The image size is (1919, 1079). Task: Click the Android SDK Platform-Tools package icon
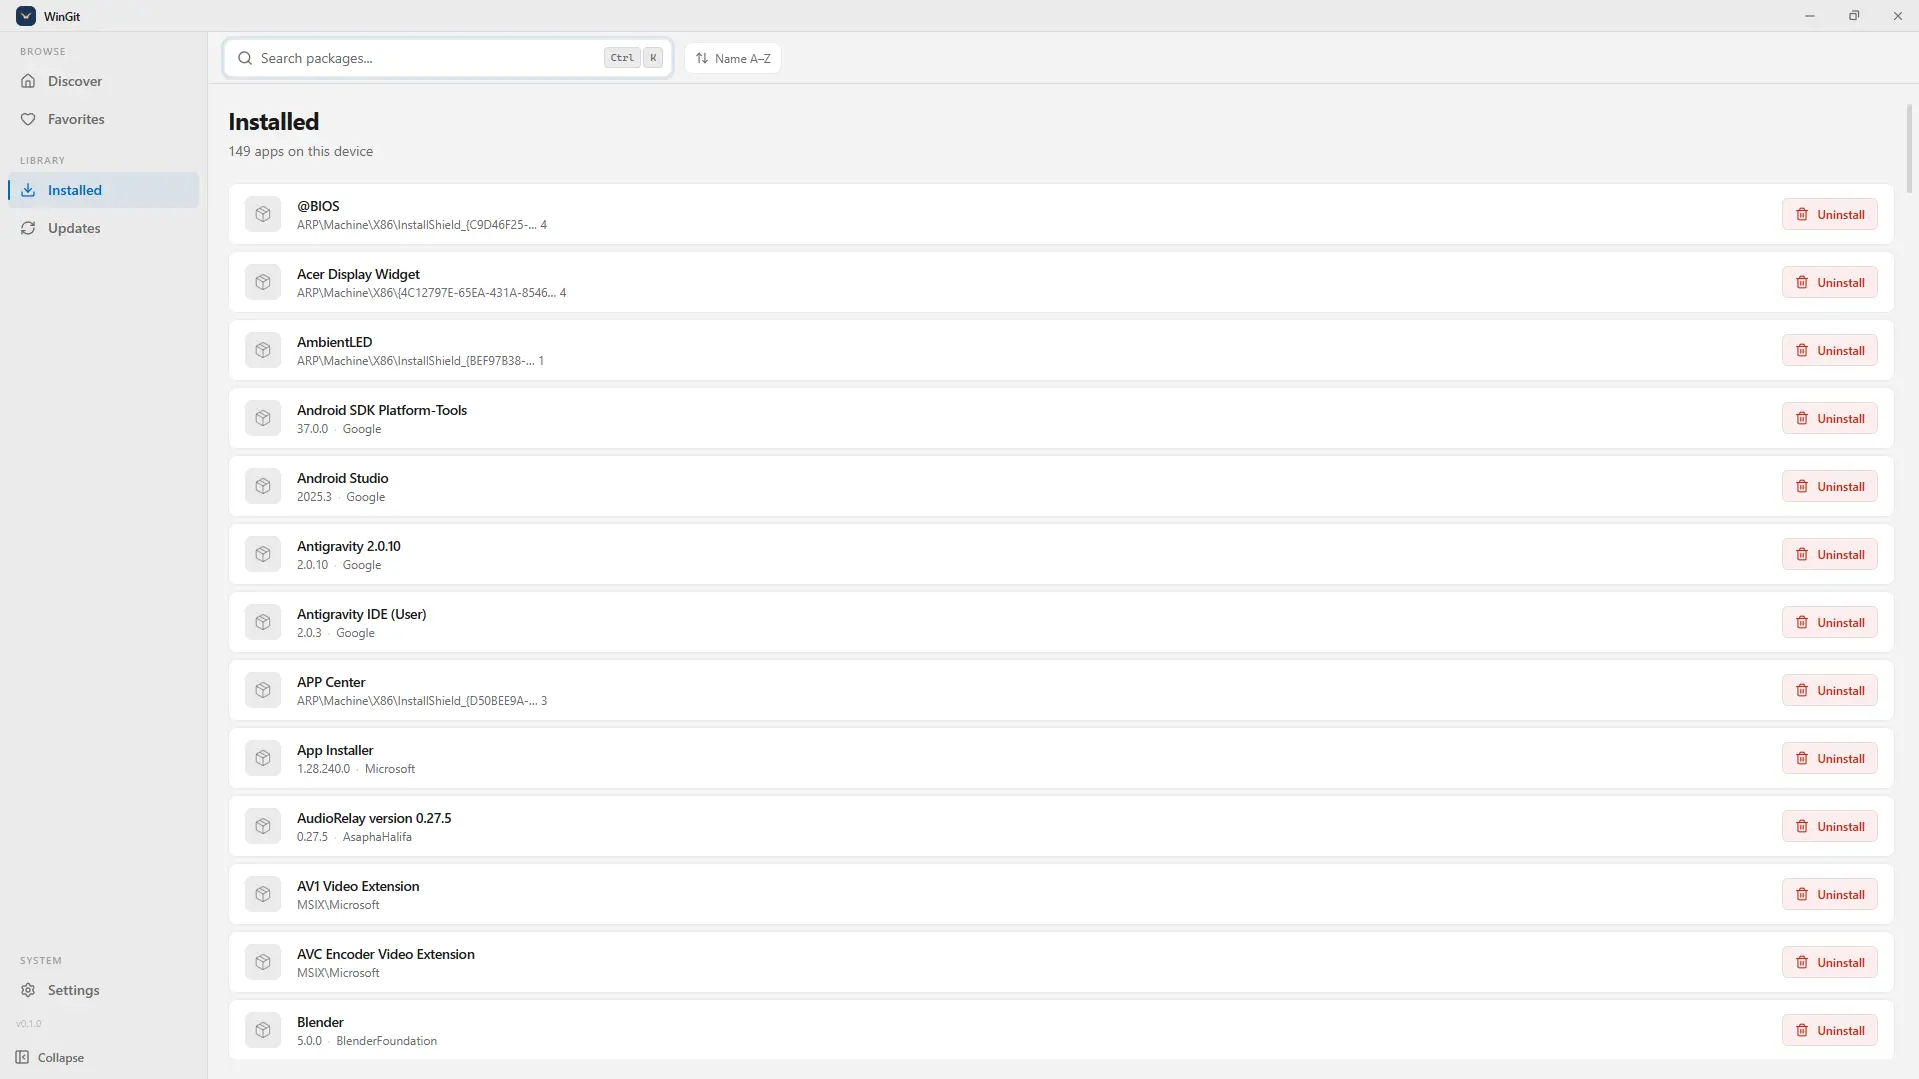click(263, 418)
